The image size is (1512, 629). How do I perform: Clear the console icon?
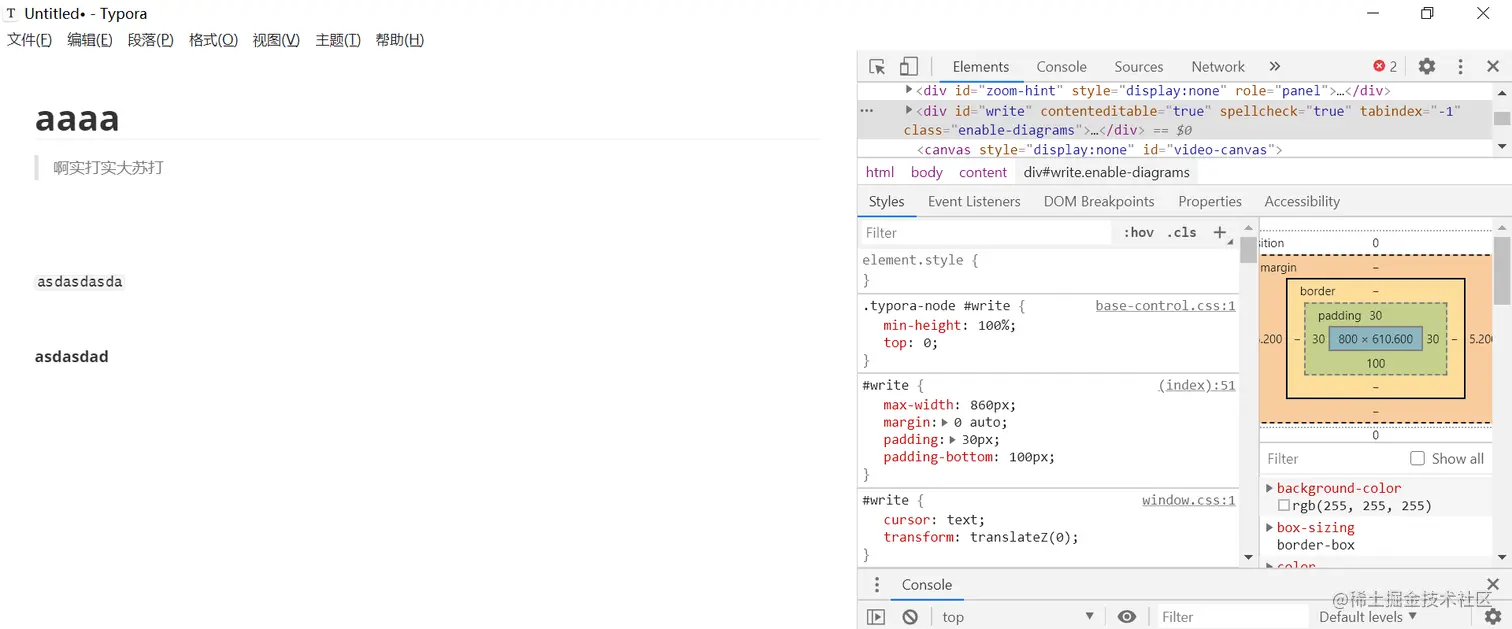pos(910,617)
